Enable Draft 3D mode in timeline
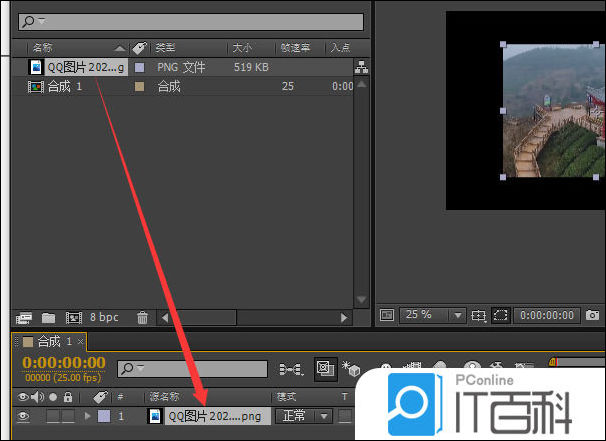 pos(351,369)
